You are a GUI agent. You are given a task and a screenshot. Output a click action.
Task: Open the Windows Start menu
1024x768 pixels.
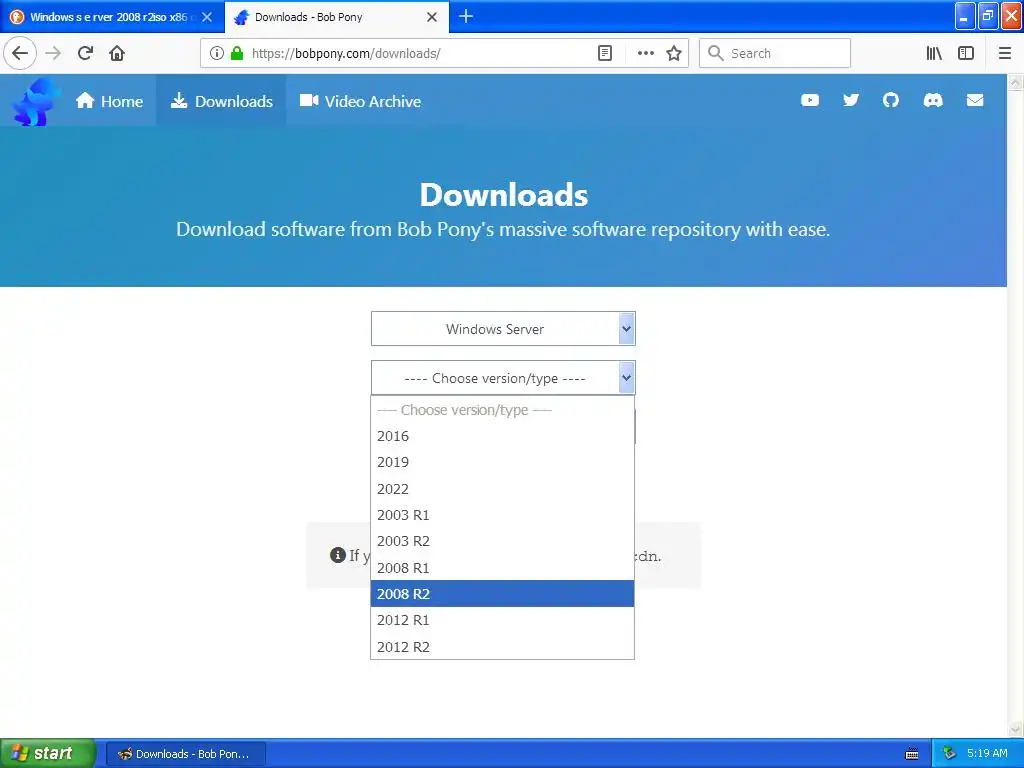(47, 753)
